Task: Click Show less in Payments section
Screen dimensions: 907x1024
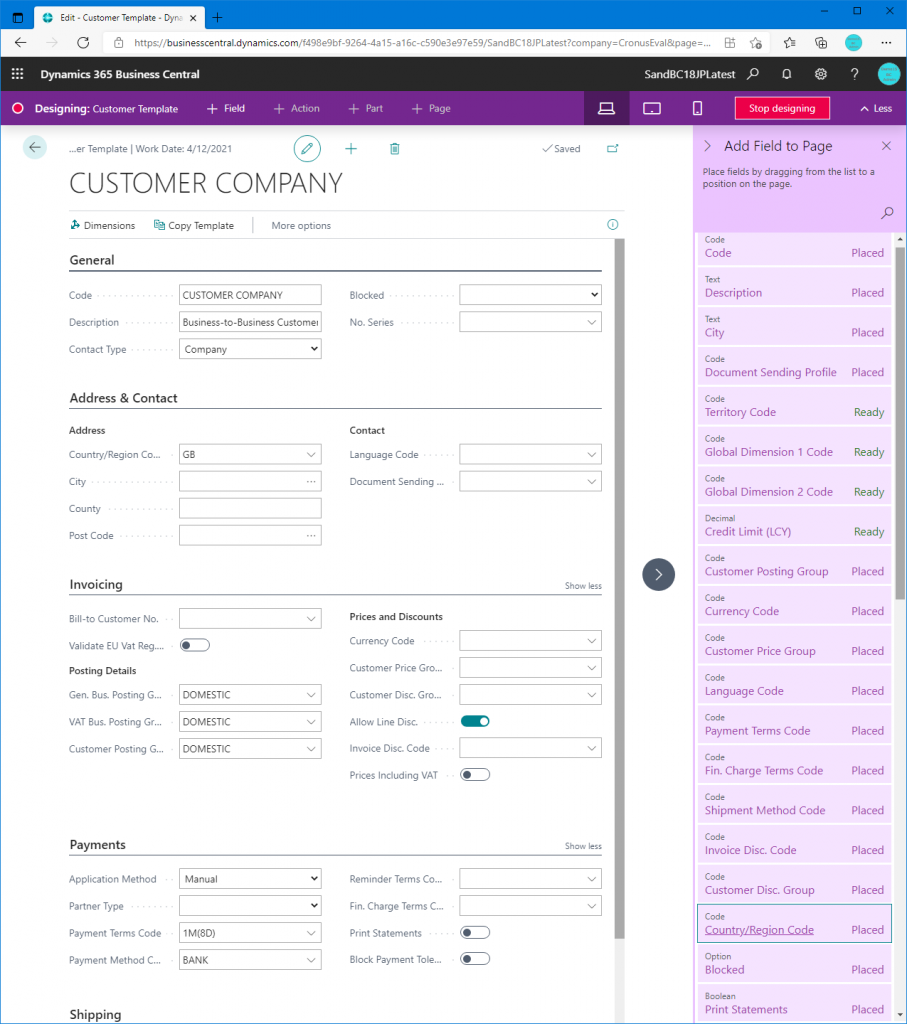Action: click(x=583, y=846)
